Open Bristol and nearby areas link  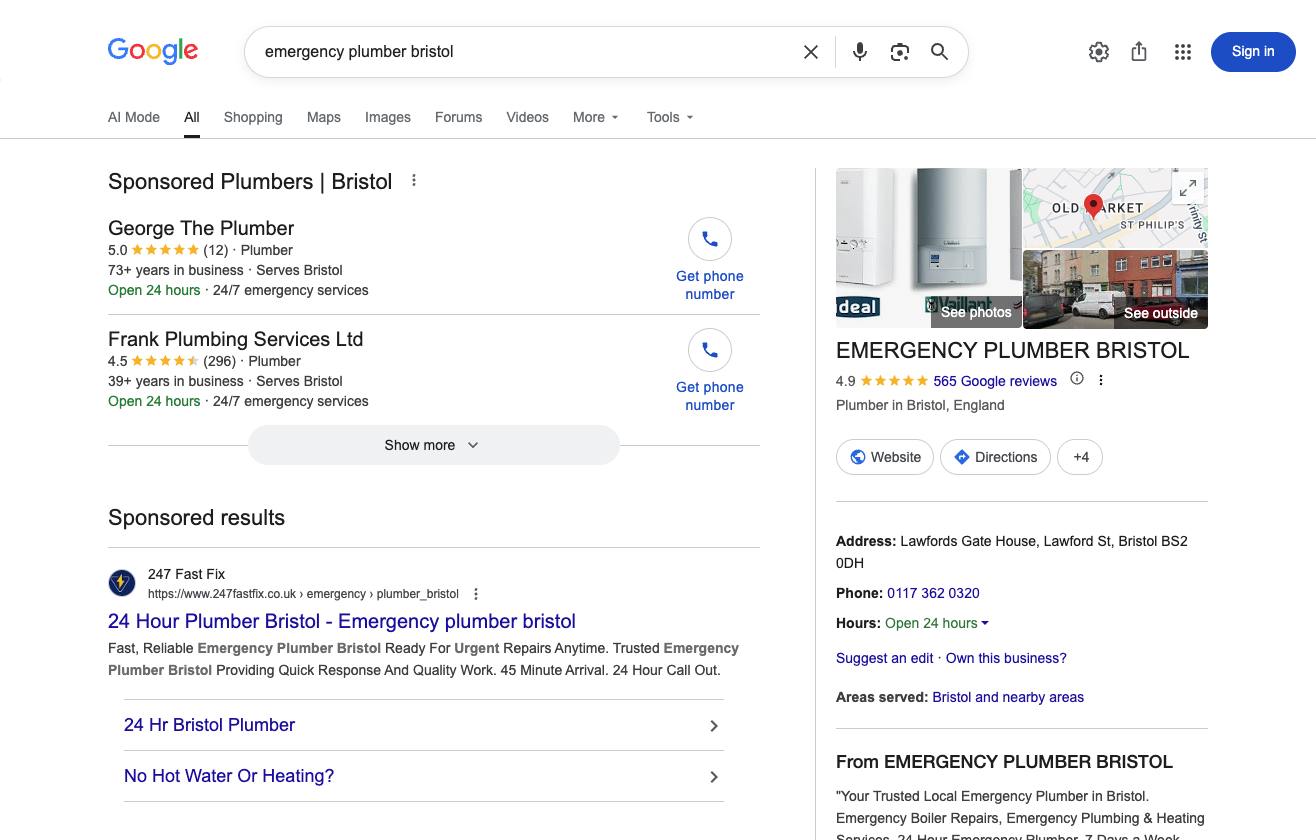tap(1008, 697)
